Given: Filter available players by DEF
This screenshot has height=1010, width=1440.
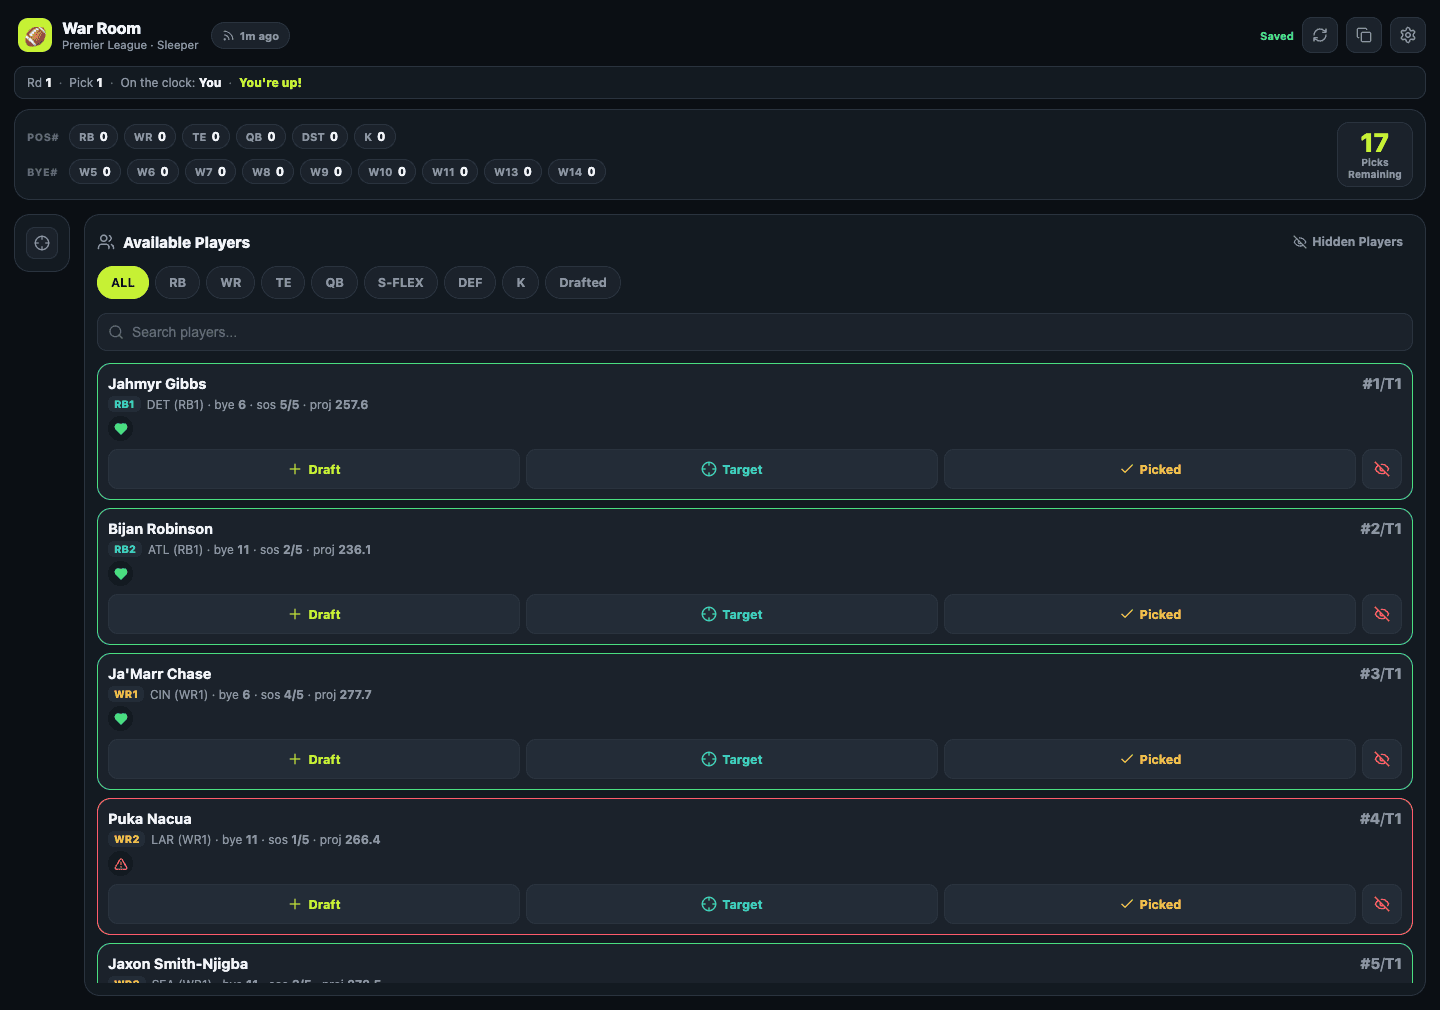Looking at the screenshot, I should [x=470, y=283].
